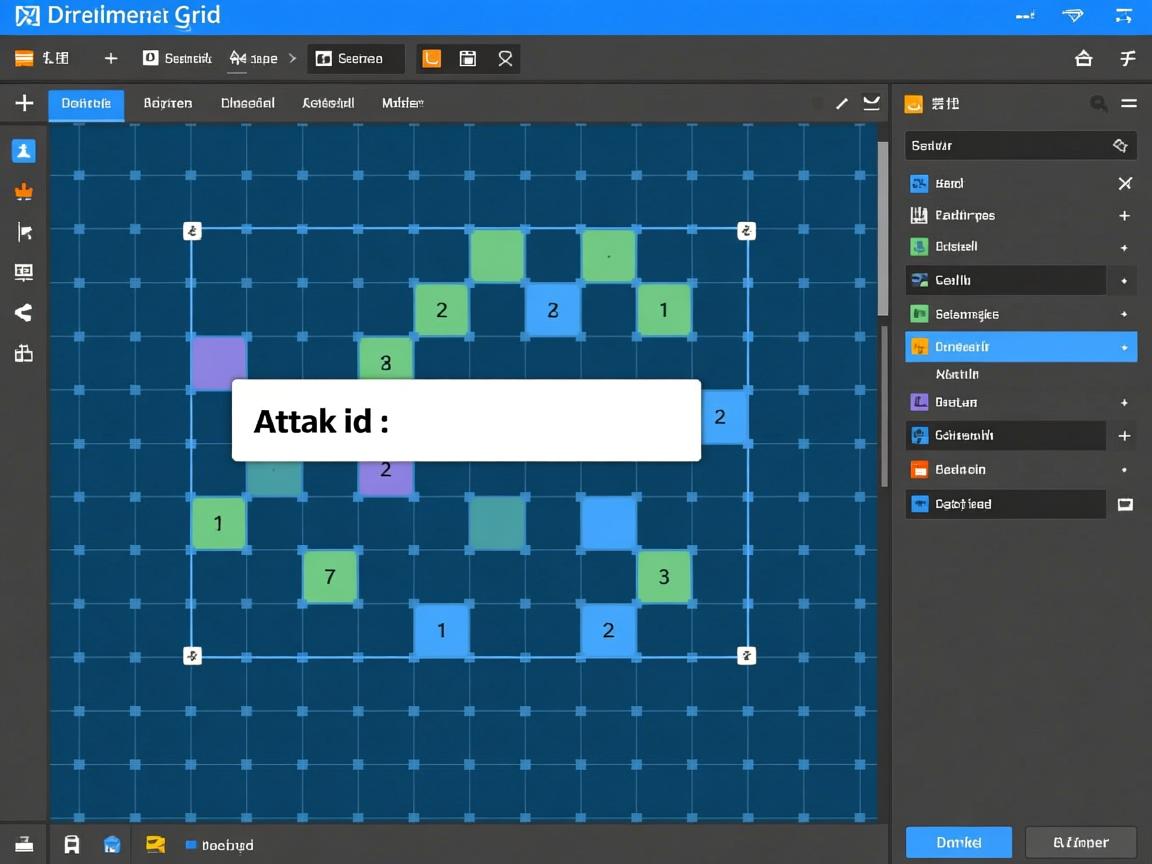Click the pencil edit icon above the grid

pyautogui.click(x=842, y=103)
